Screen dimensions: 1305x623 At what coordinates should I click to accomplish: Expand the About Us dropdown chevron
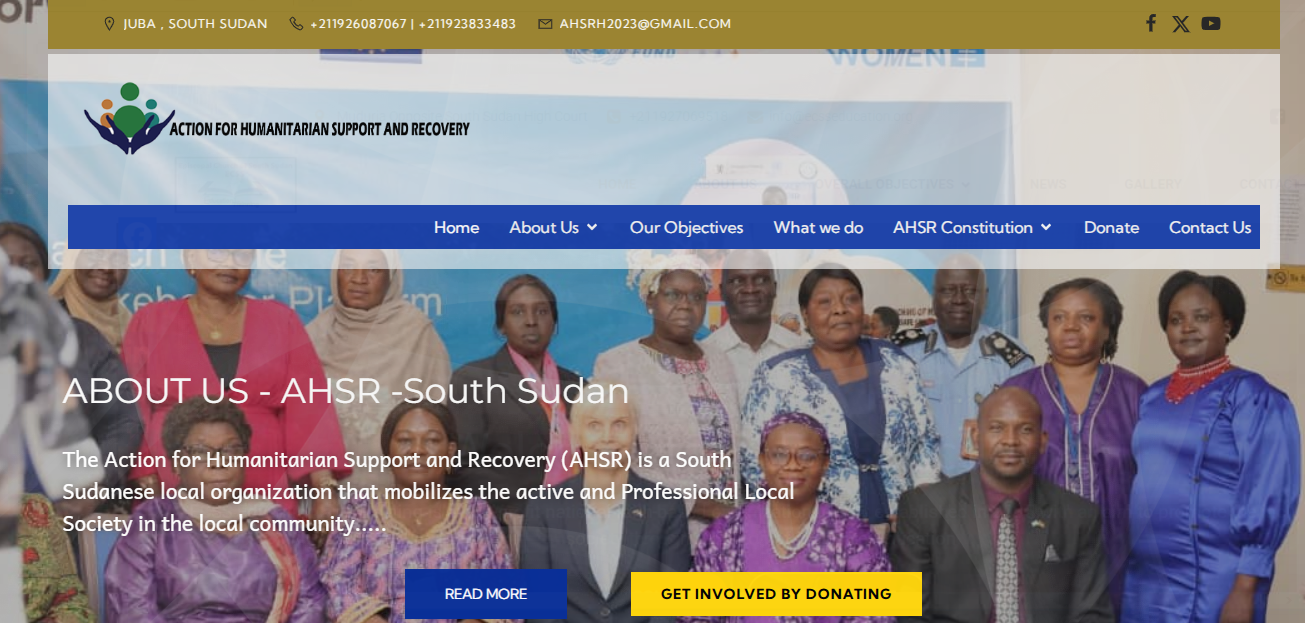pos(592,228)
